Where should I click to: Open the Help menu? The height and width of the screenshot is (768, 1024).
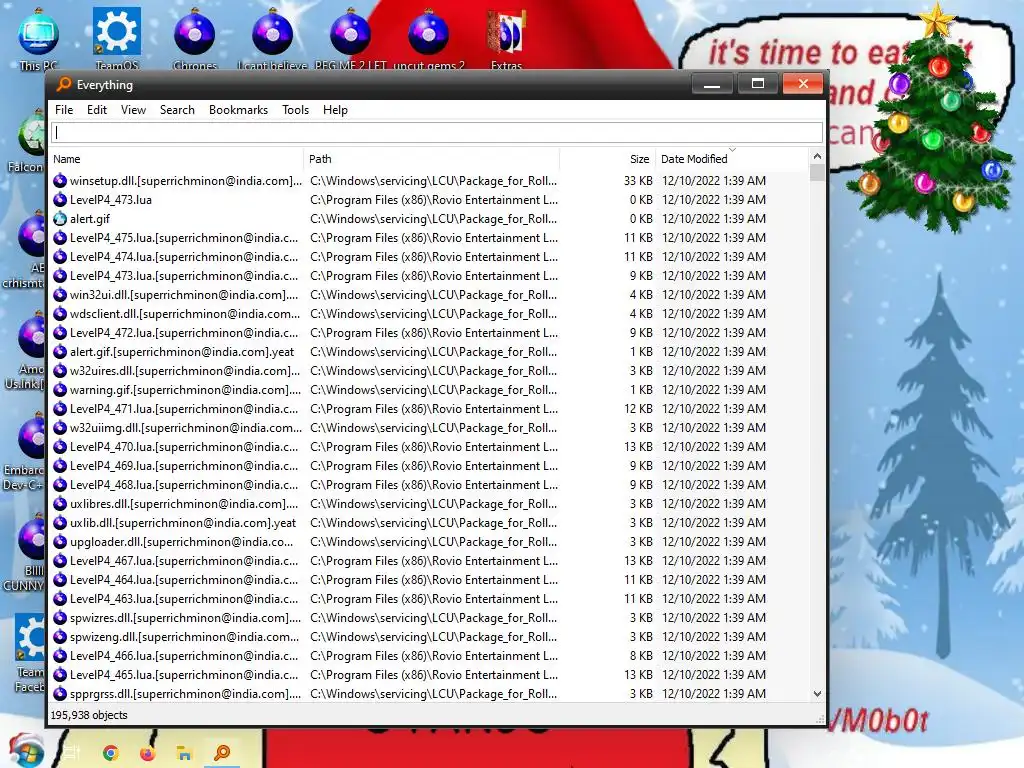335,110
